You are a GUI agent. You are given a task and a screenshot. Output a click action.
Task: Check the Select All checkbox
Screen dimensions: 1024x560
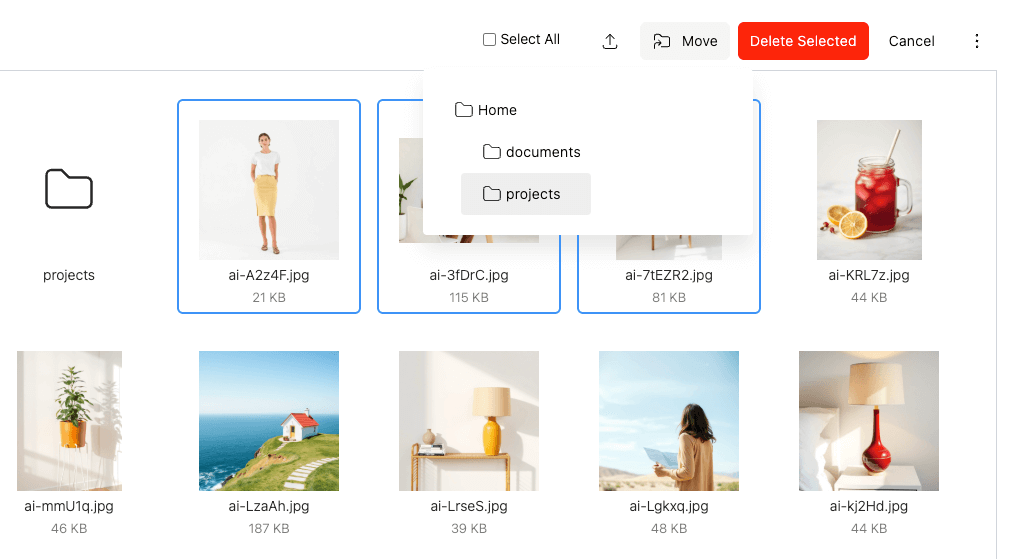(x=489, y=40)
